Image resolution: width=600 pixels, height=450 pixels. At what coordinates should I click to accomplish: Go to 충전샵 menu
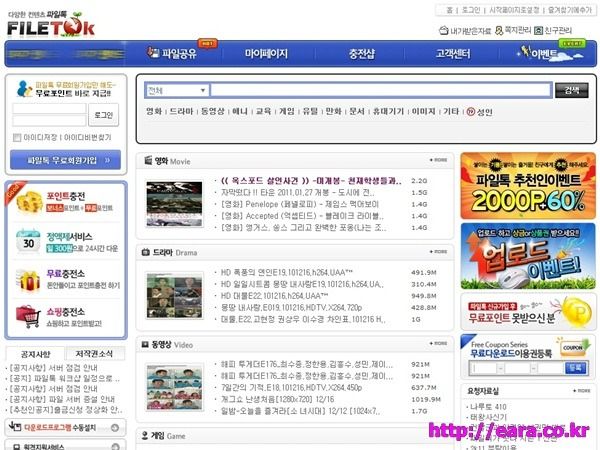[x=362, y=54]
